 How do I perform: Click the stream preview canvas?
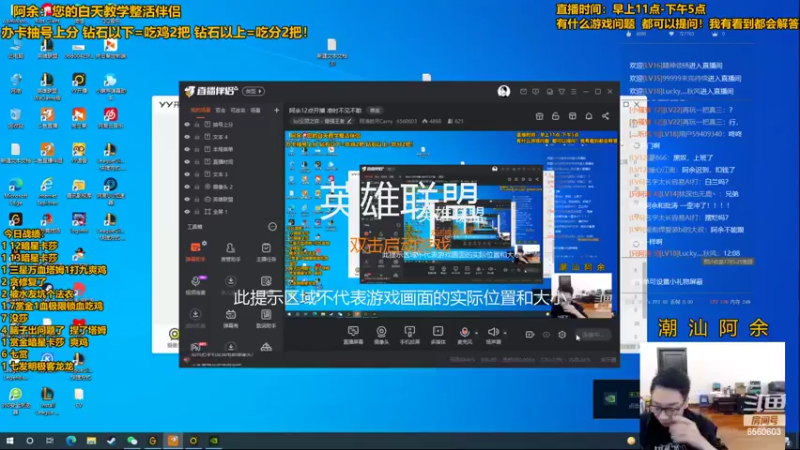[x=451, y=224]
